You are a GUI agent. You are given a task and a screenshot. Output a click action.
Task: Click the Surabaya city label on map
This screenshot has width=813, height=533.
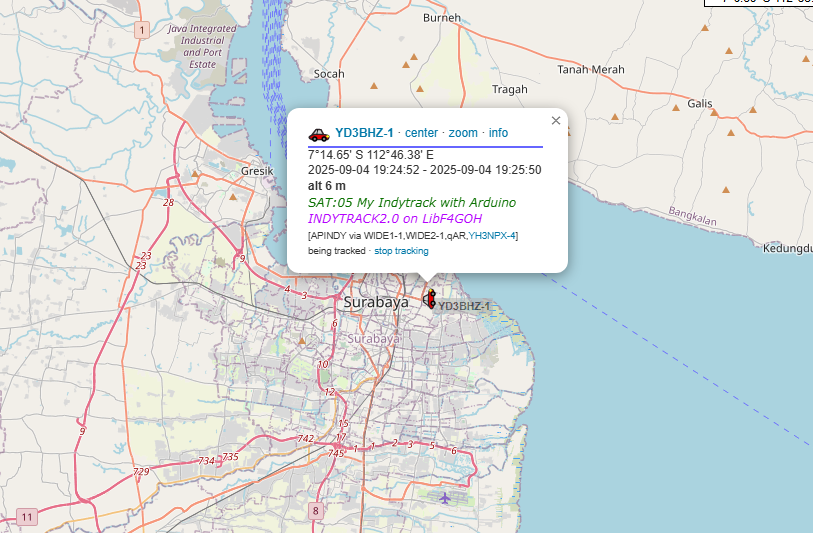(x=375, y=302)
